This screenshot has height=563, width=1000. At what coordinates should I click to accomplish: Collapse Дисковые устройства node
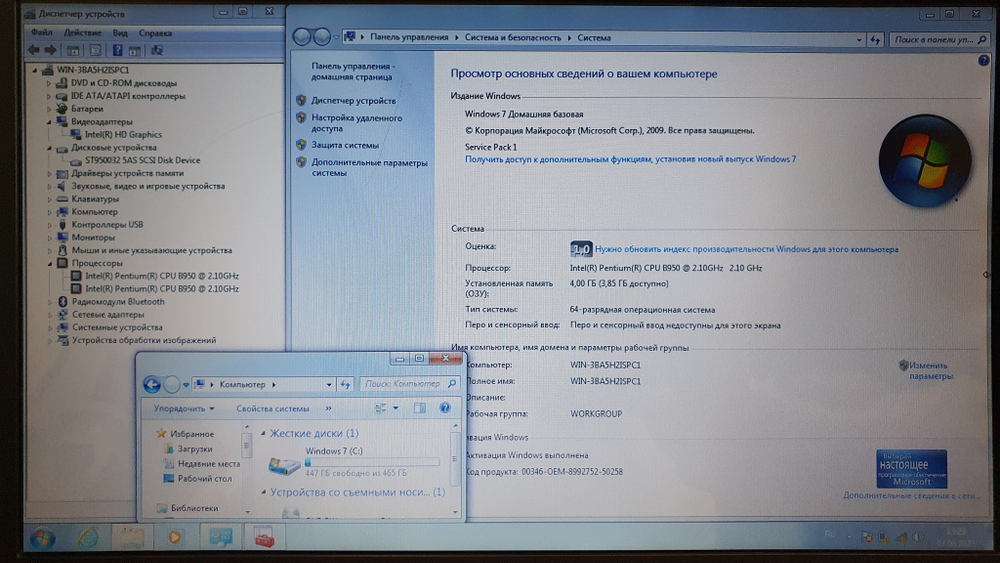(x=48, y=147)
